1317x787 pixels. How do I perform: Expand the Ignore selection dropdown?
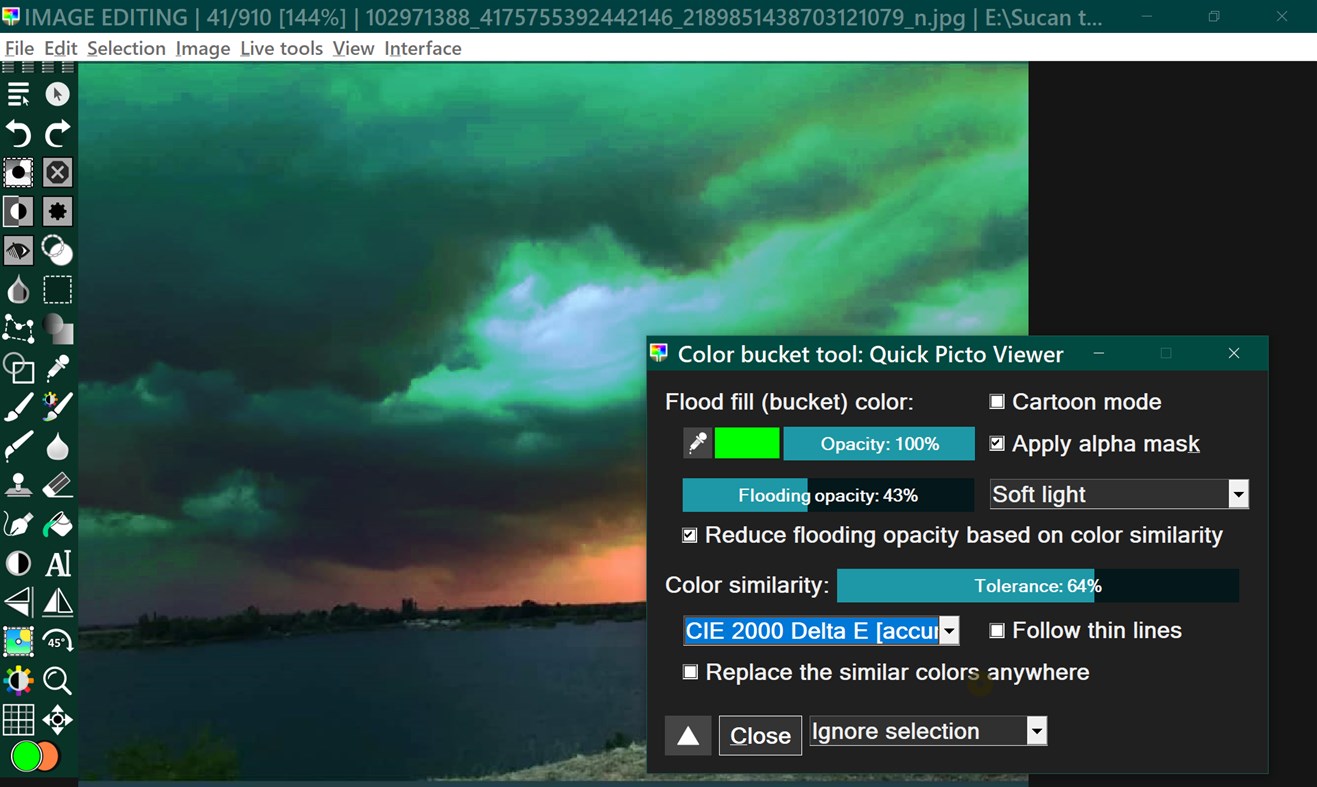pyautogui.click(x=1037, y=731)
